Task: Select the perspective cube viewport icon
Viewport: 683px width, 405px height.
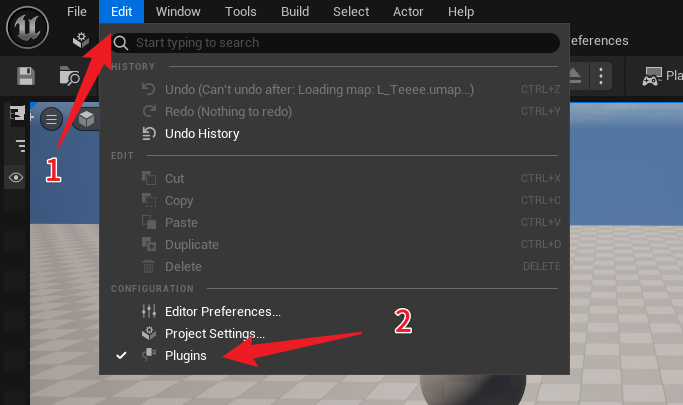Action: click(x=86, y=118)
